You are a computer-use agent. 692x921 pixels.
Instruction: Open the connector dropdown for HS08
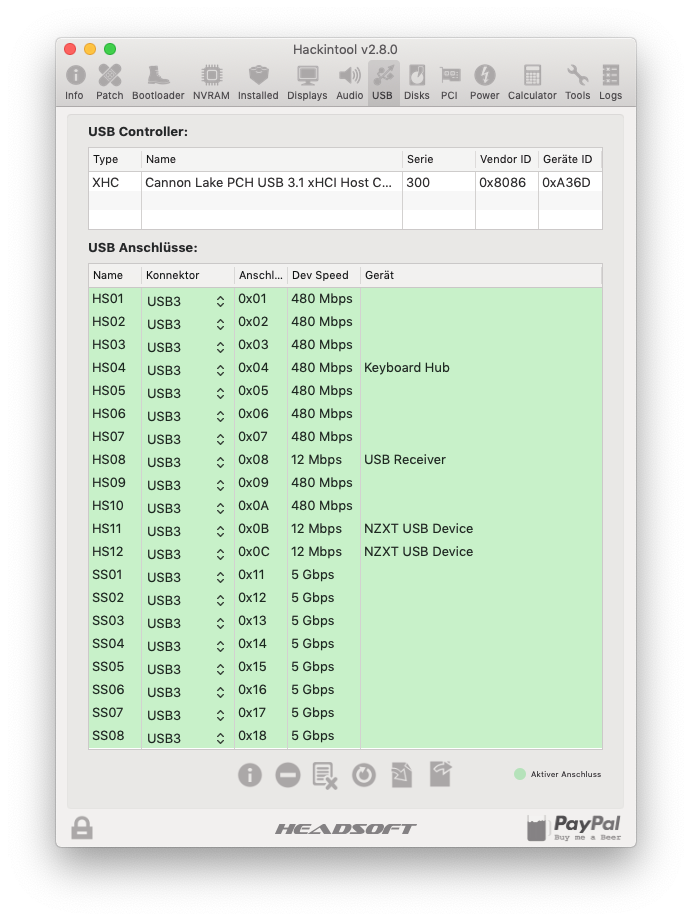click(186, 462)
